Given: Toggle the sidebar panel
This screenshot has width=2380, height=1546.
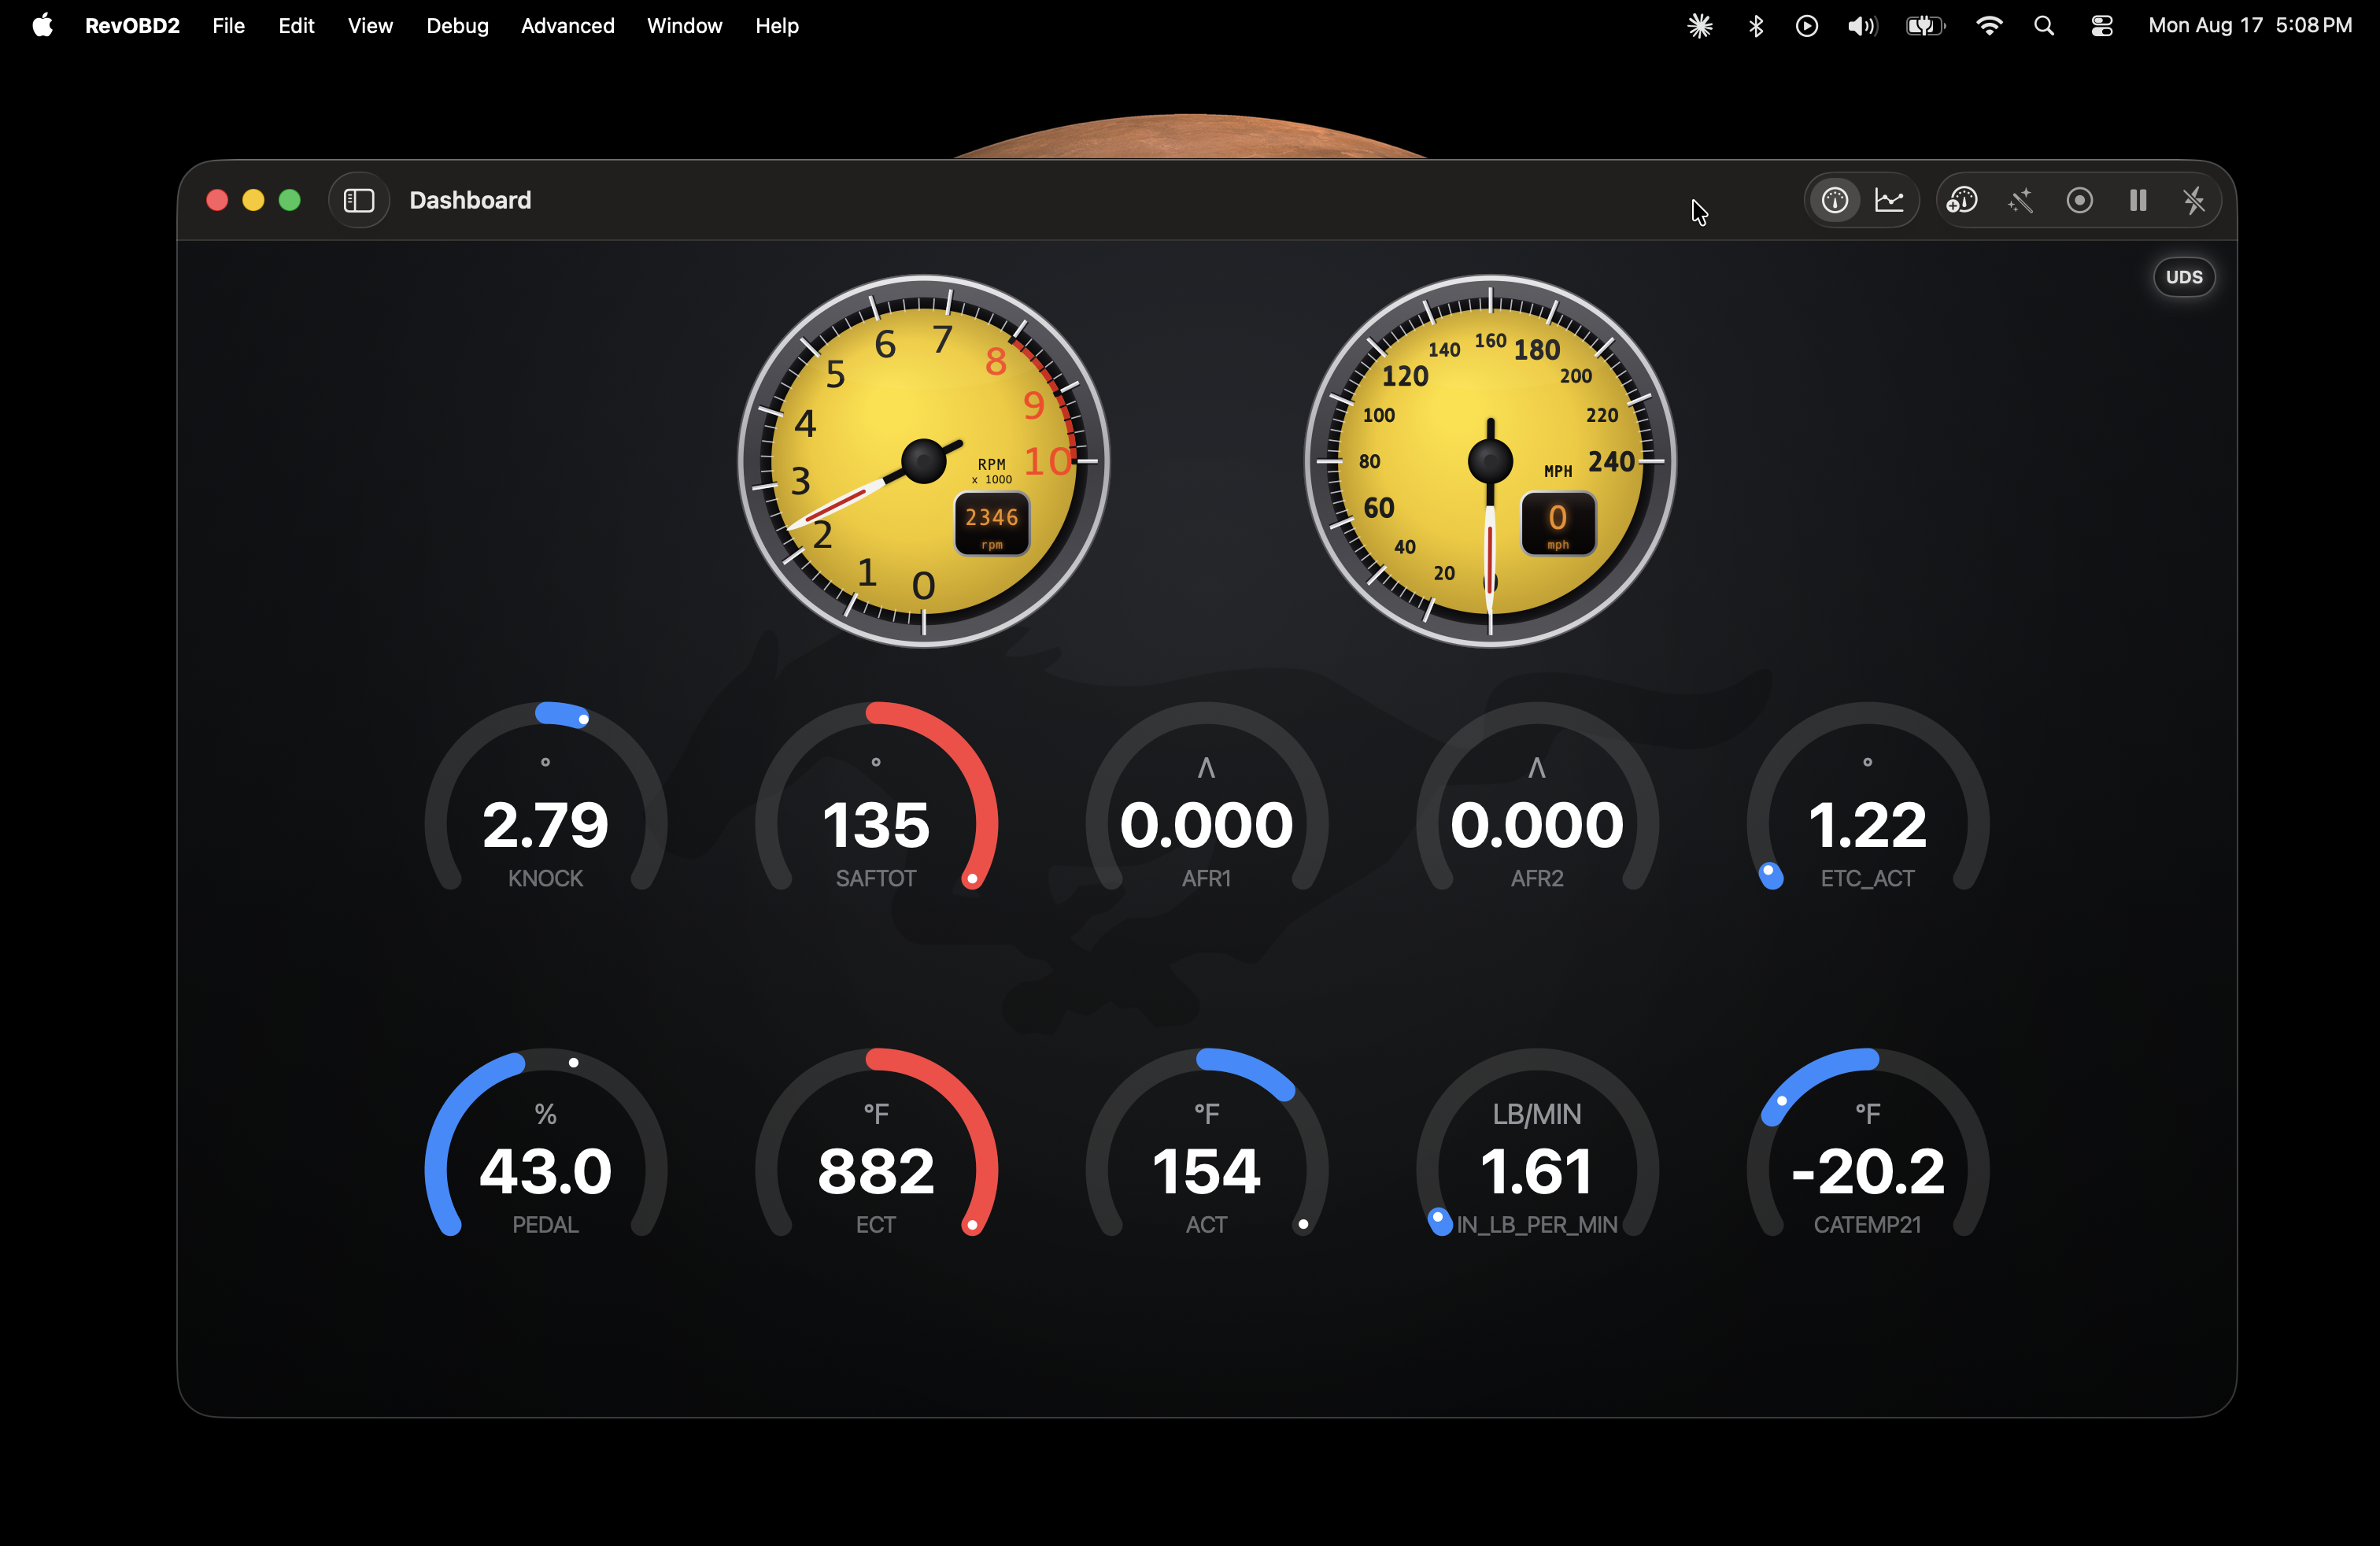Looking at the screenshot, I should [x=359, y=200].
